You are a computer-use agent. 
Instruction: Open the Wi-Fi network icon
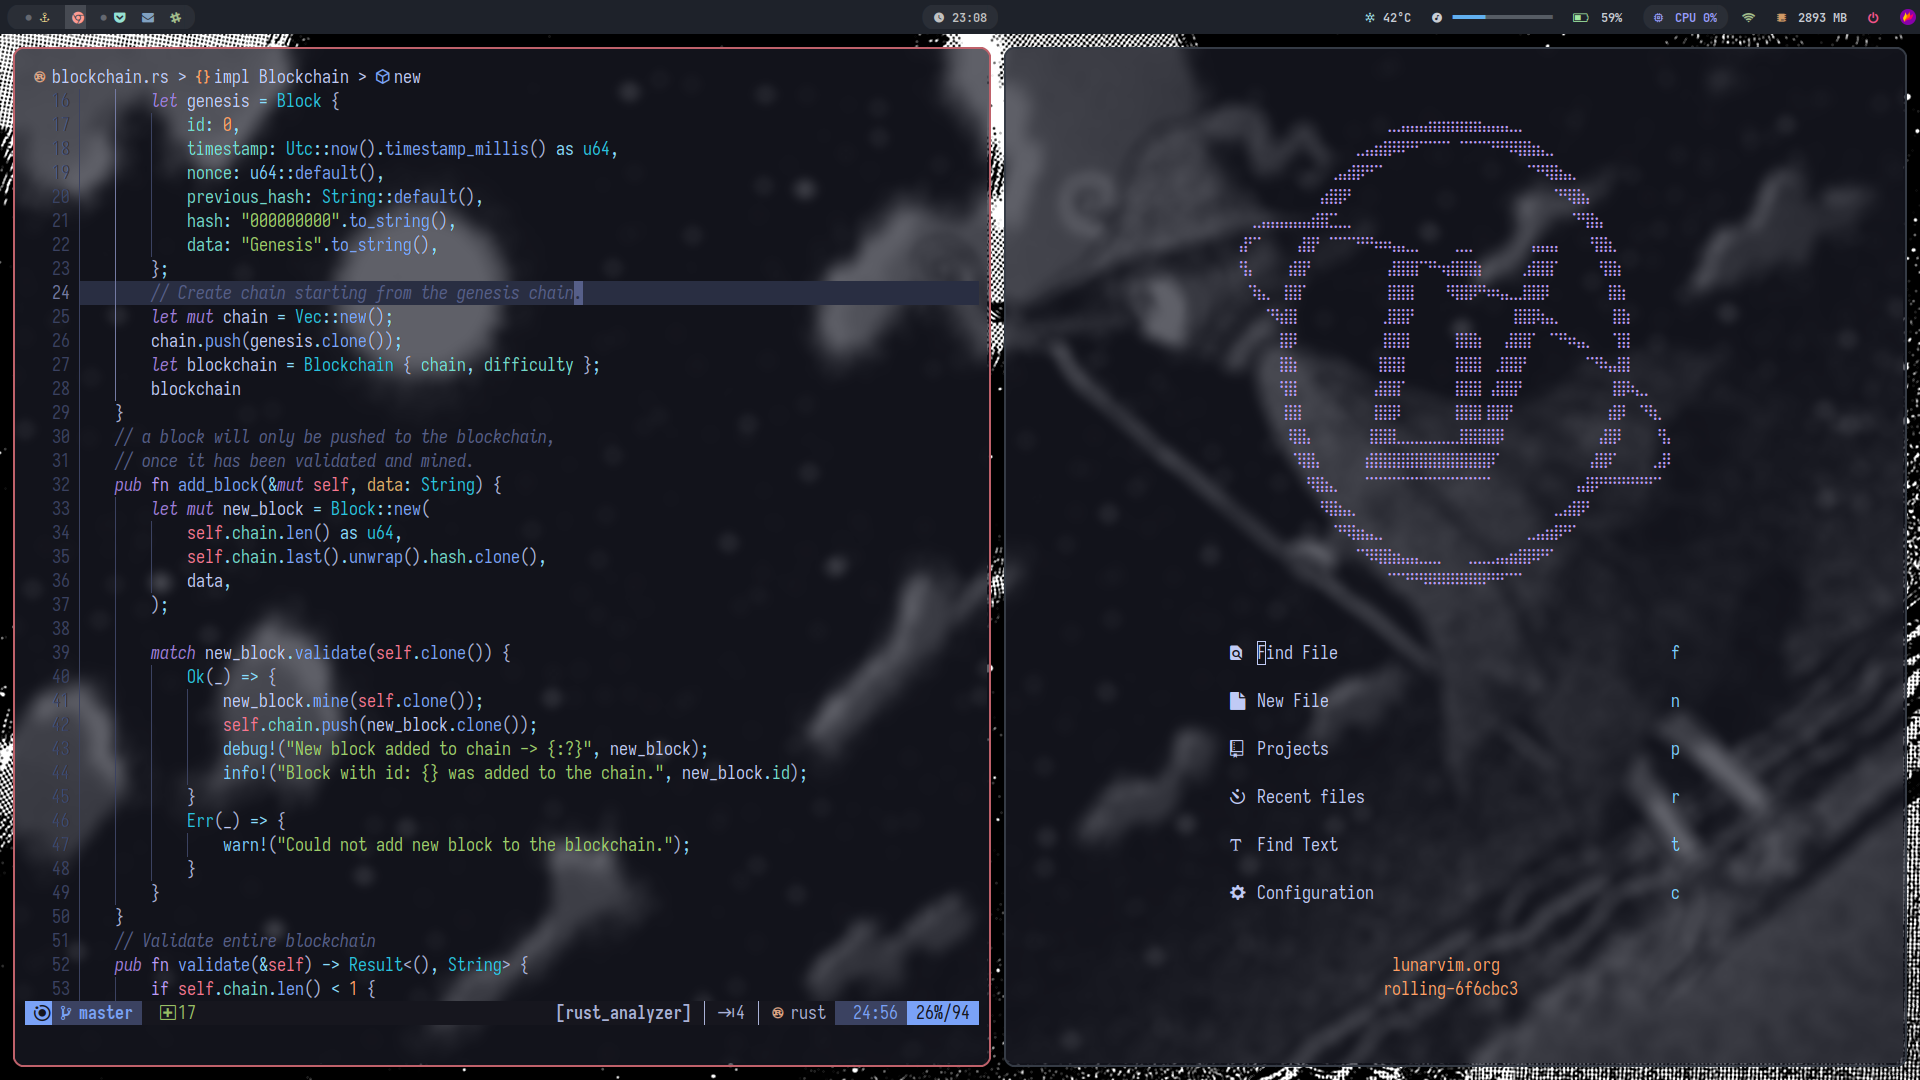[1749, 17]
